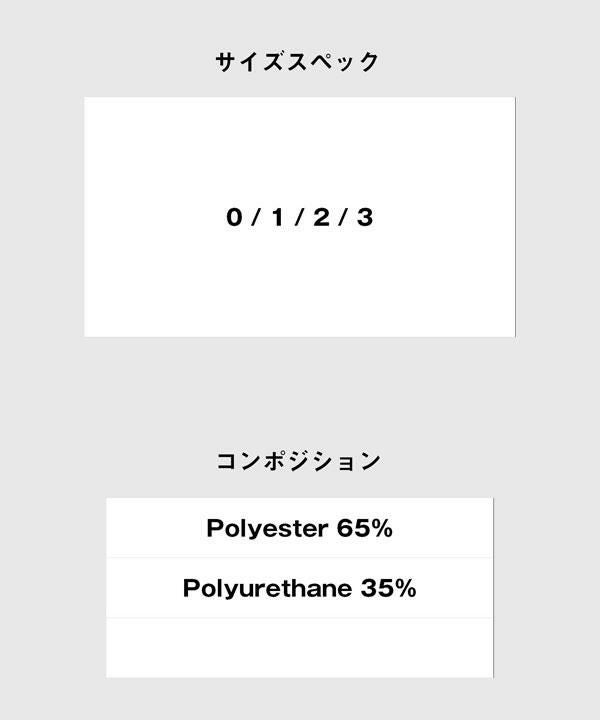
Task: Click the slash between sizes 2 and 3
Action: pyautogui.click(x=343, y=217)
